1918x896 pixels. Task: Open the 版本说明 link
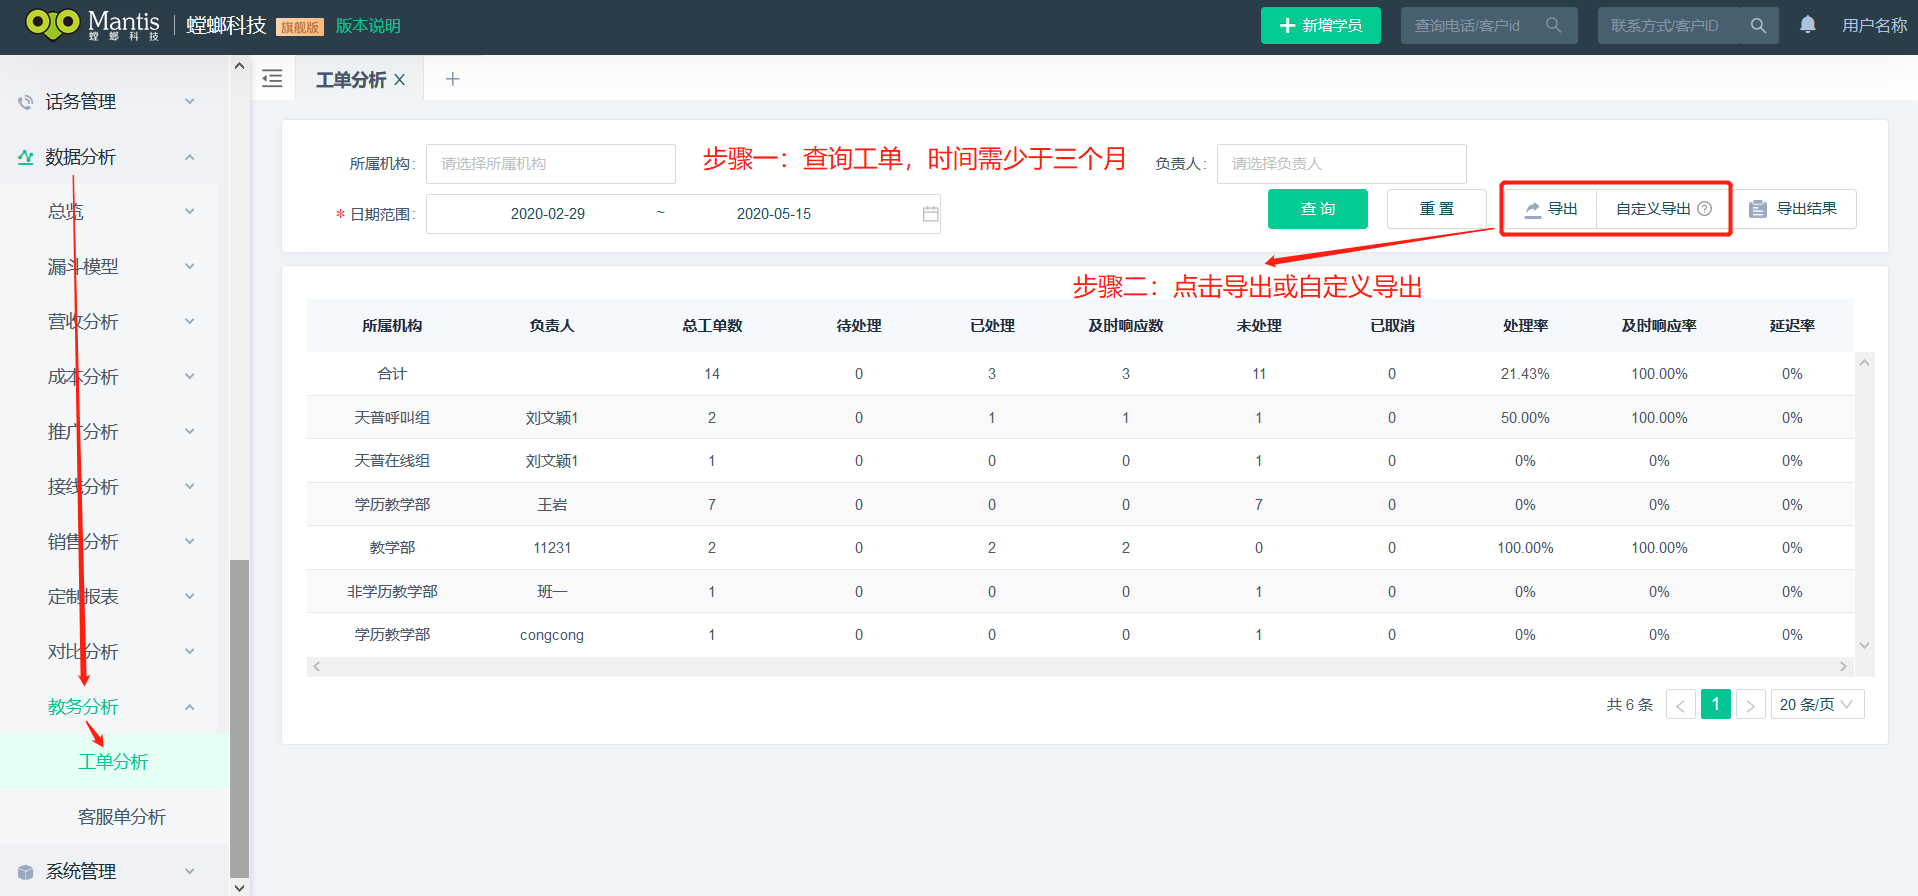[x=368, y=26]
